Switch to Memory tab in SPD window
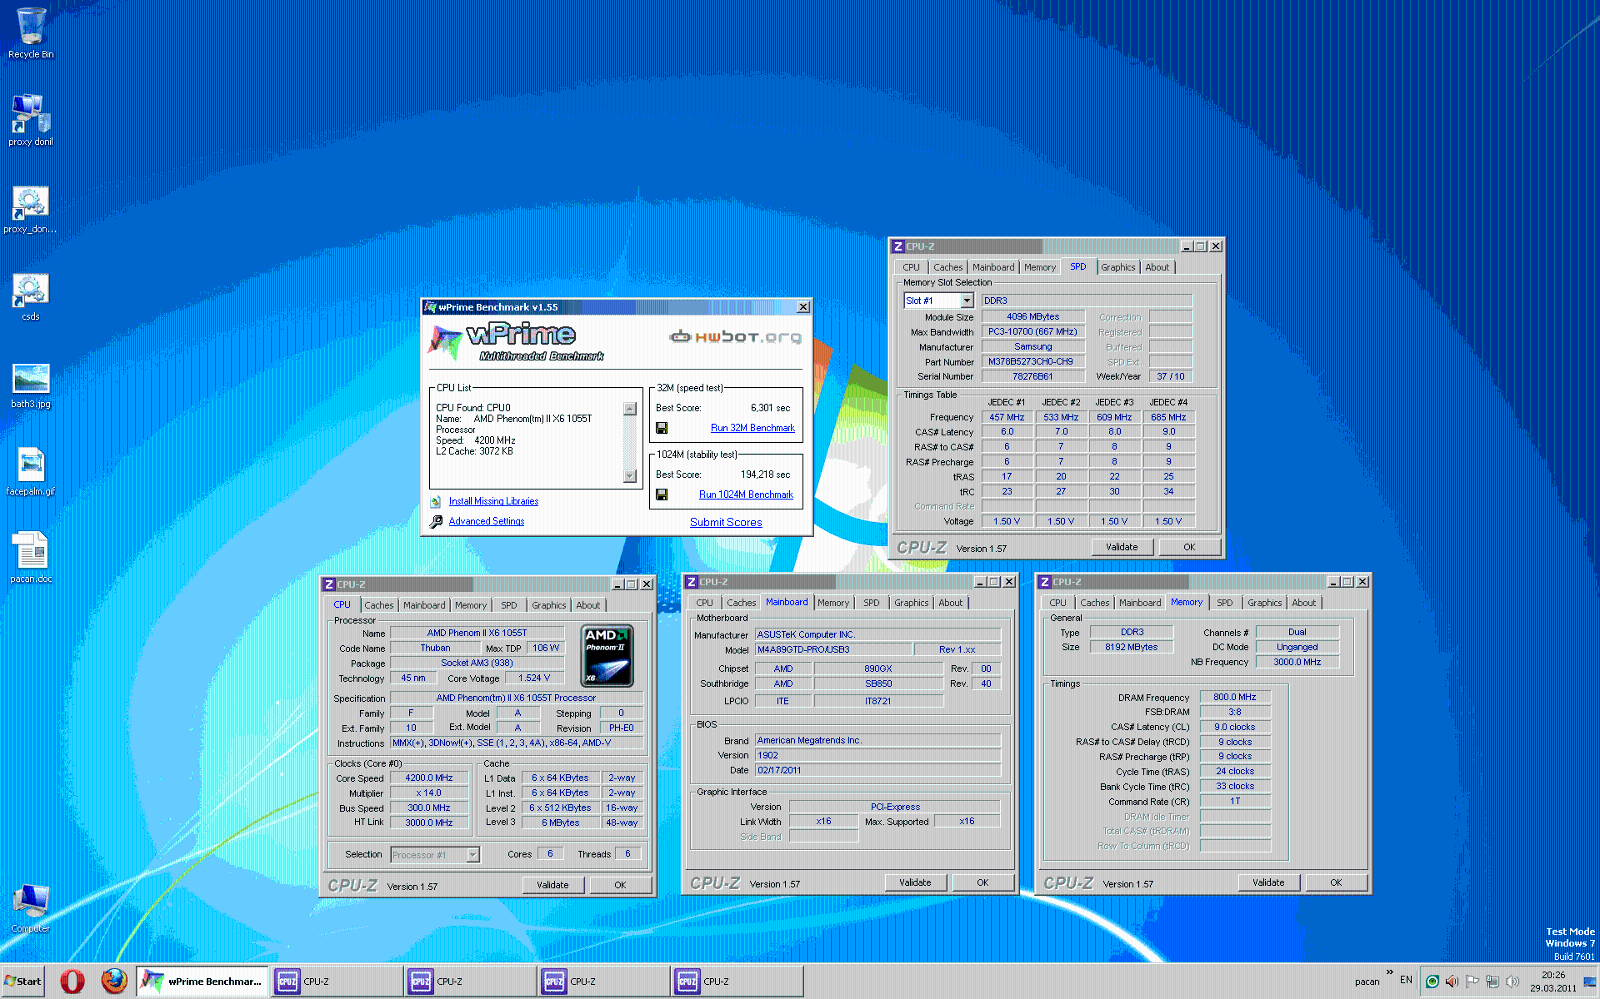Image resolution: width=1600 pixels, height=999 pixels. tap(1040, 267)
